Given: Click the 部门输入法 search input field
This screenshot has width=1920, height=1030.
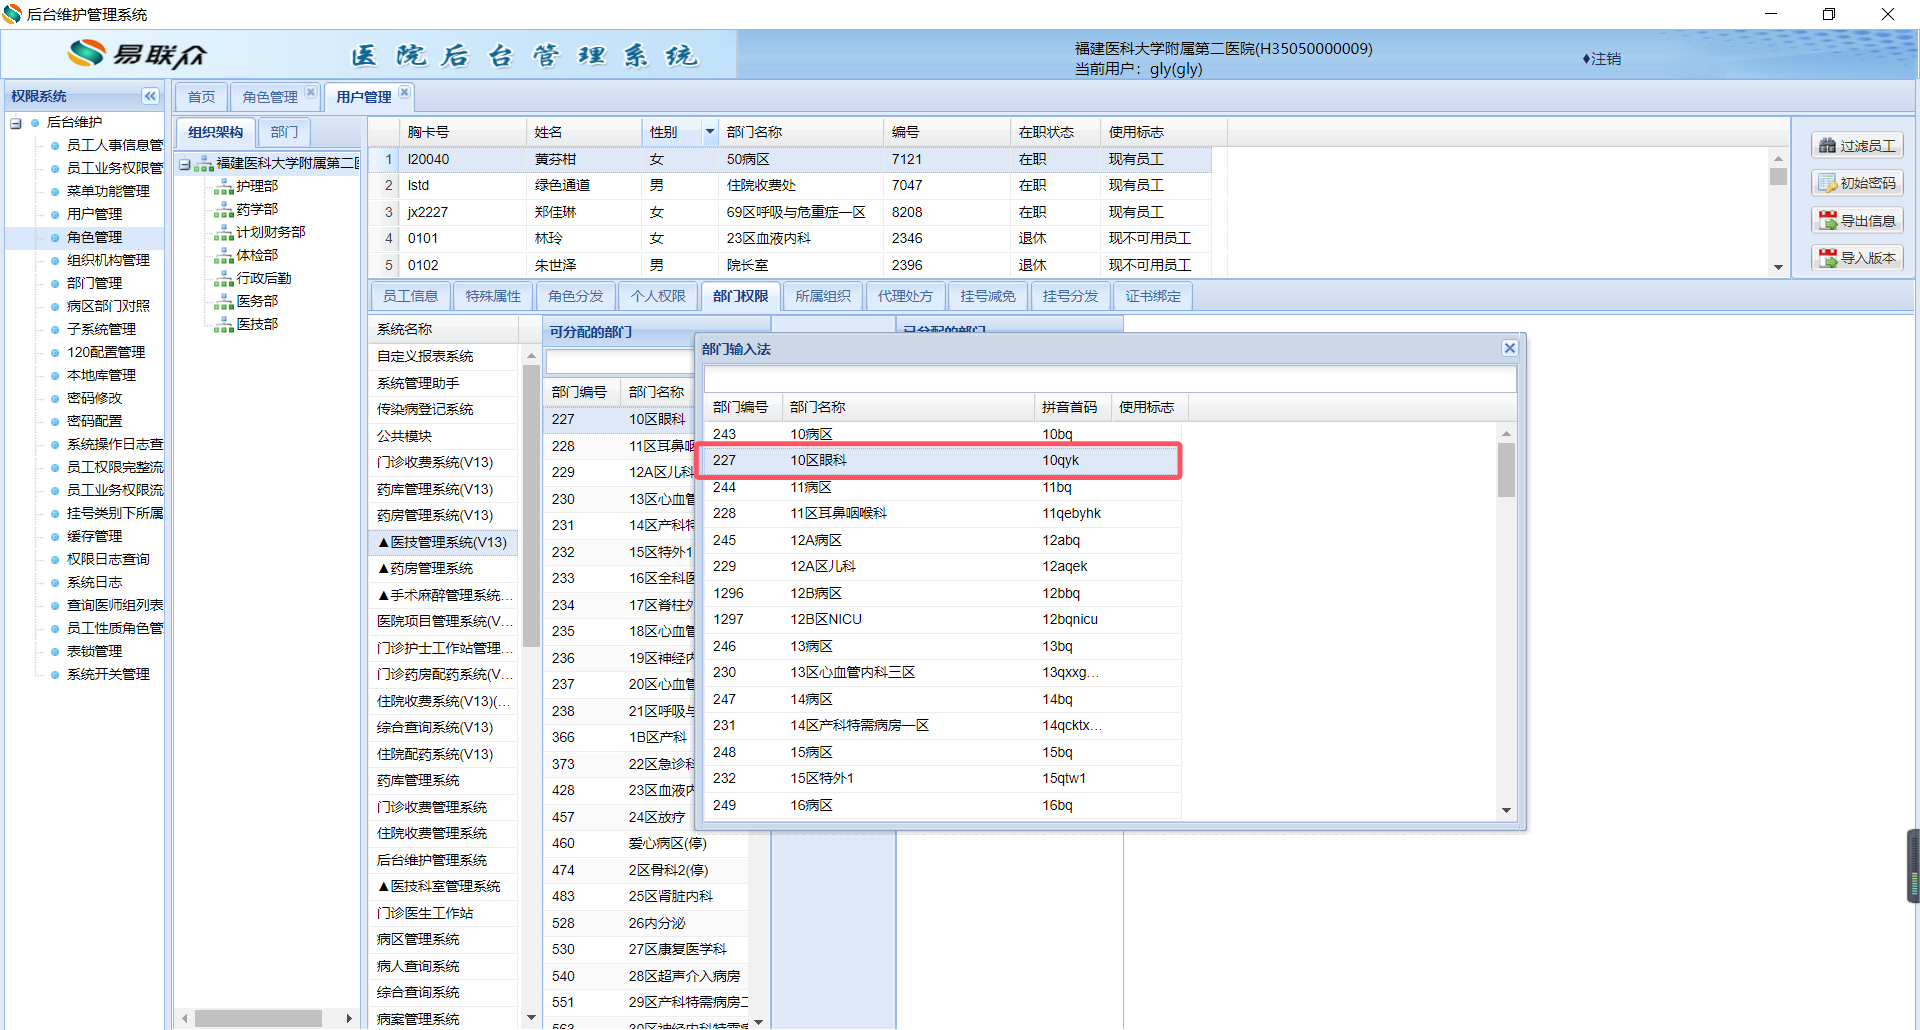Looking at the screenshot, I should (x=1109, y=379).
